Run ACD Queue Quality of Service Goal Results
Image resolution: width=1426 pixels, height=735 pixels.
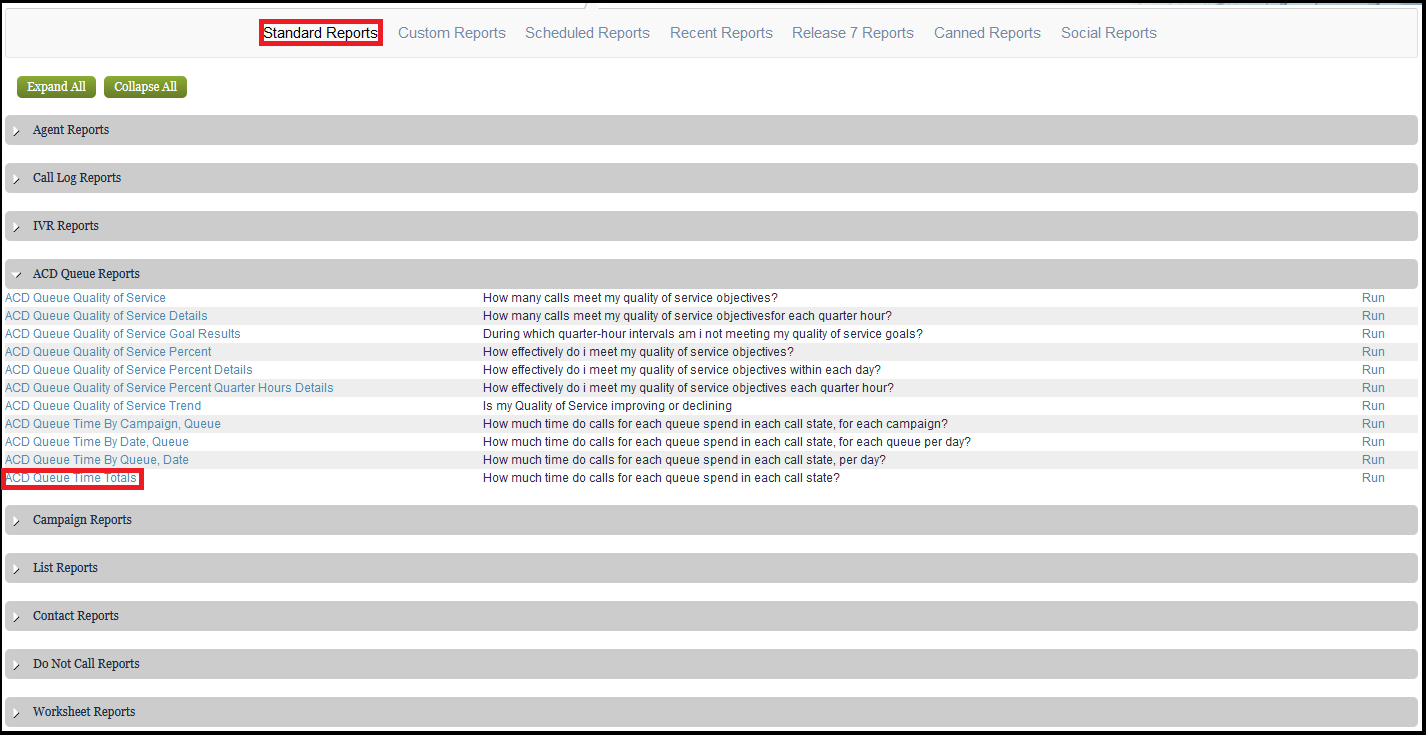pyautogui.click(x=1373, y=334)
